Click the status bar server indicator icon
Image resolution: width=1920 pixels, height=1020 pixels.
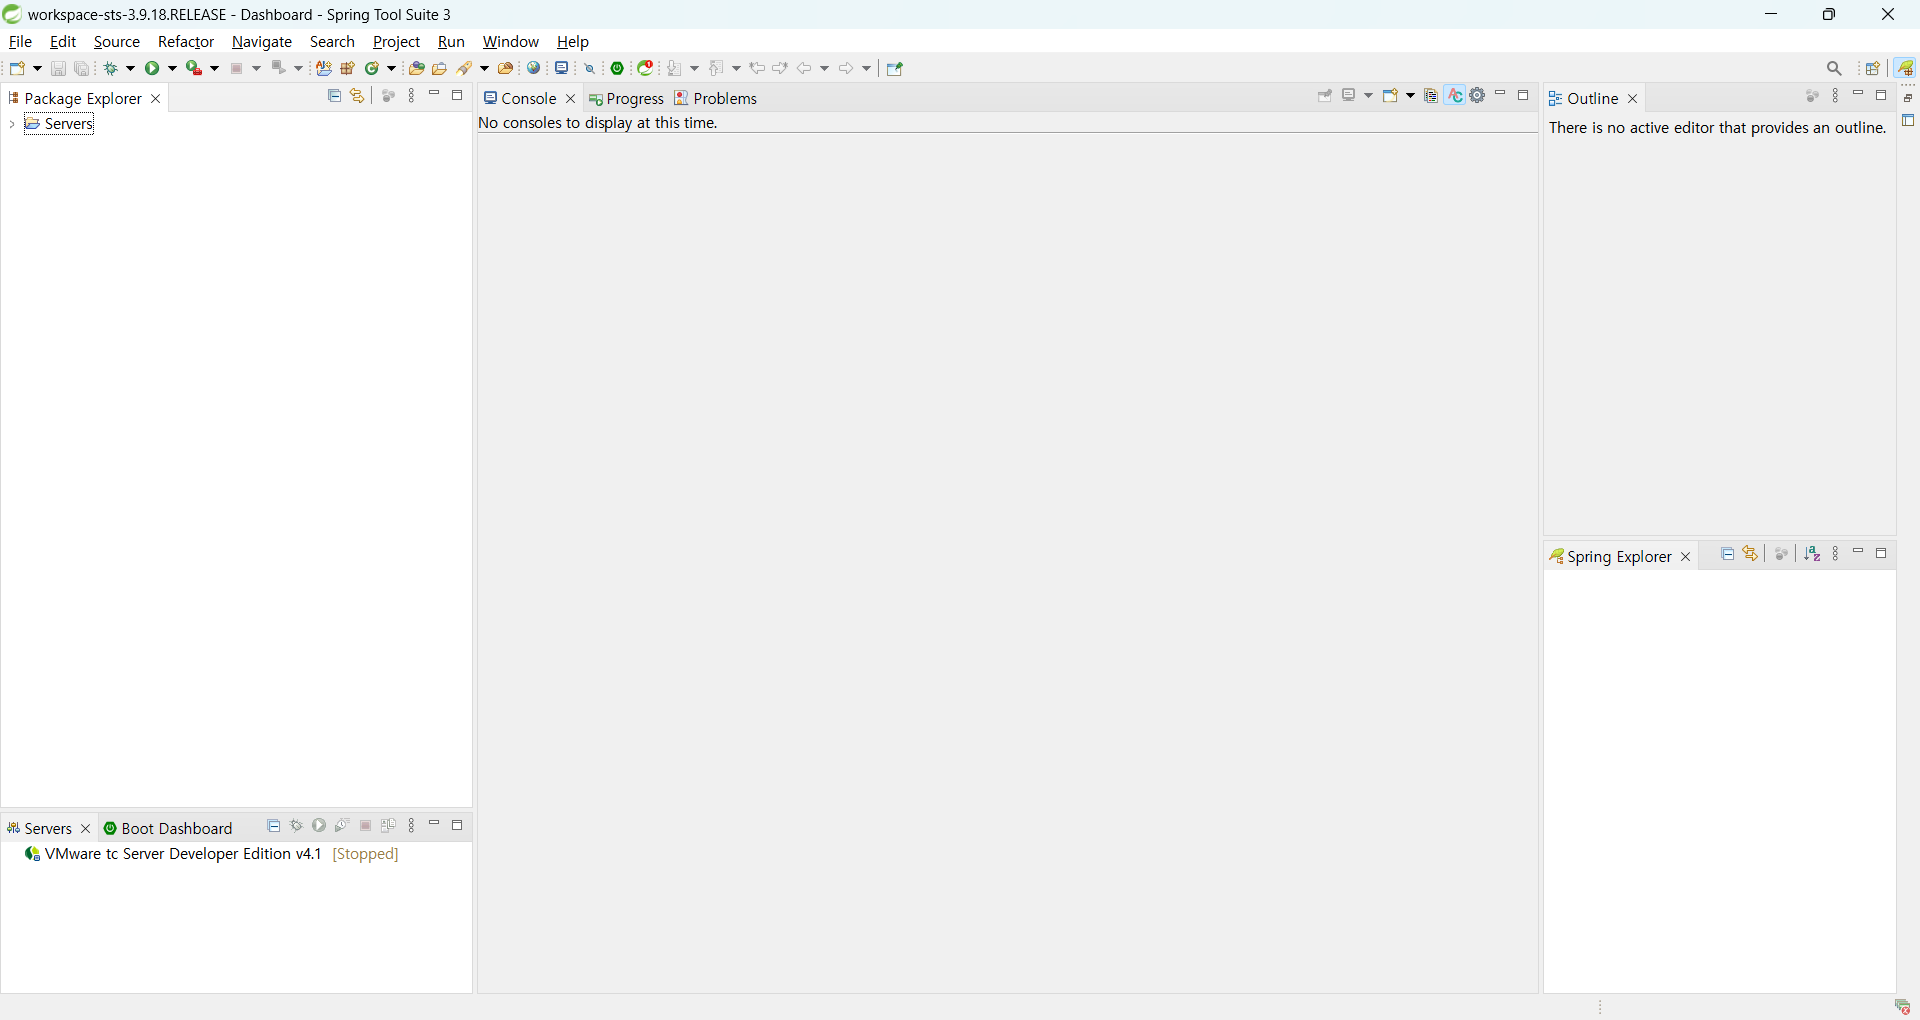[x=1903, y=1006]
